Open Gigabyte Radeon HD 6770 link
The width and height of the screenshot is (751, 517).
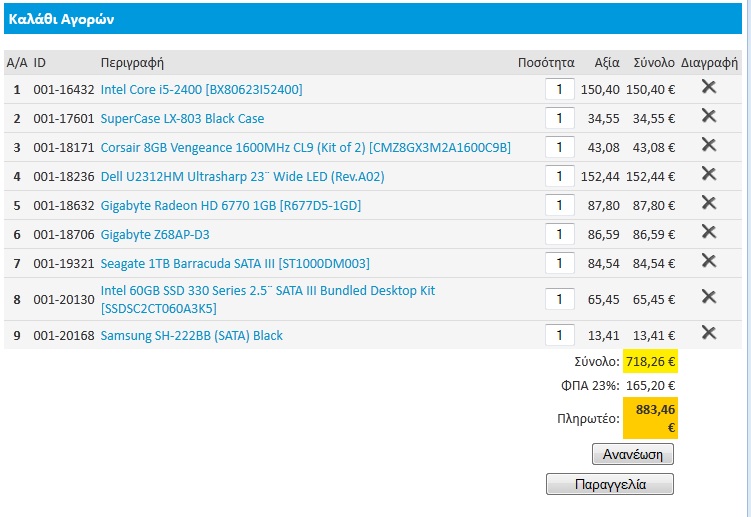tap(230, 206)
